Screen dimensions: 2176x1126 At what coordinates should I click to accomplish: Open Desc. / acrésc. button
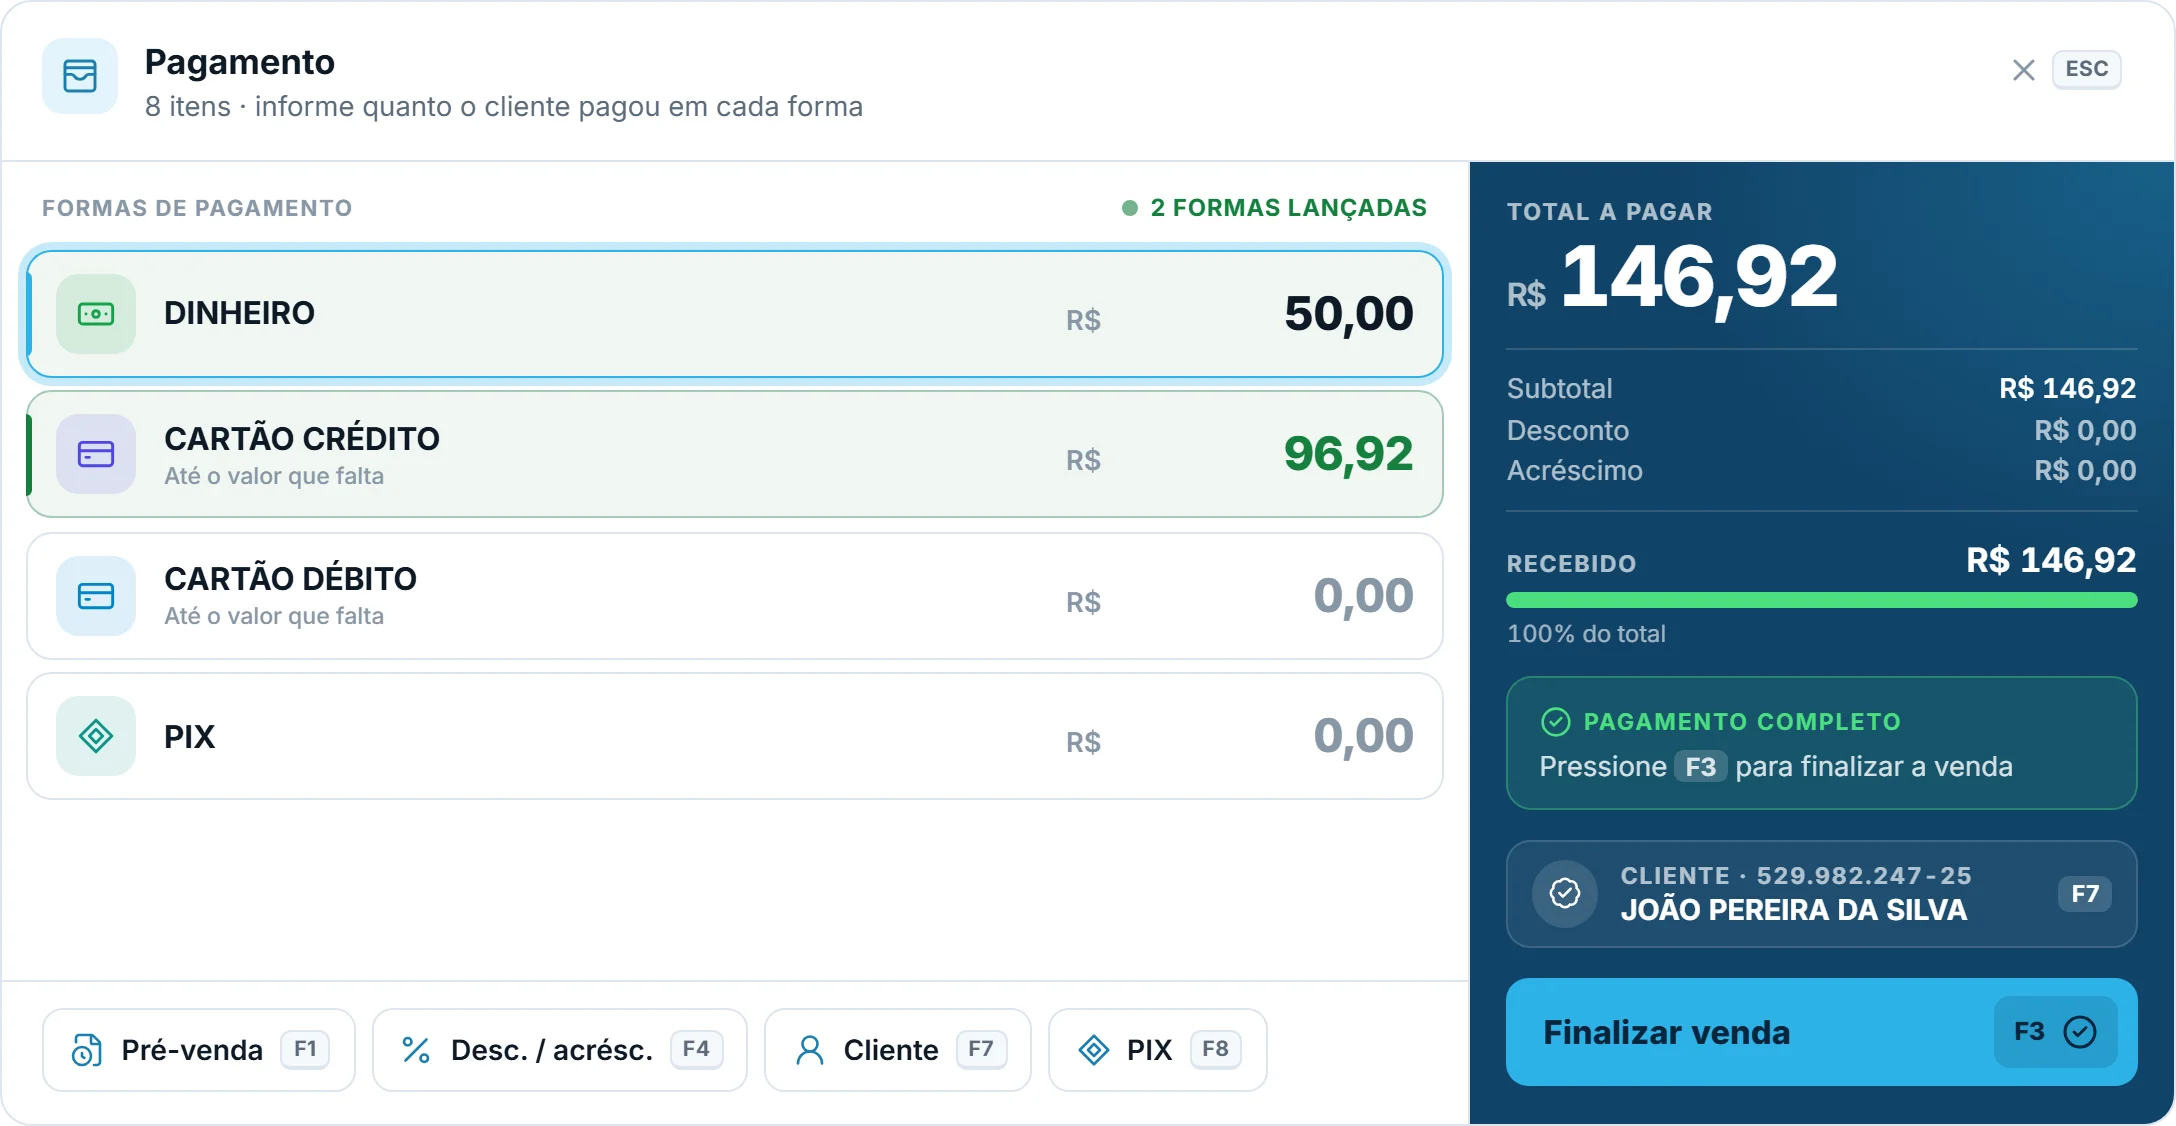pyautogui.click(x=559, y=1050)
